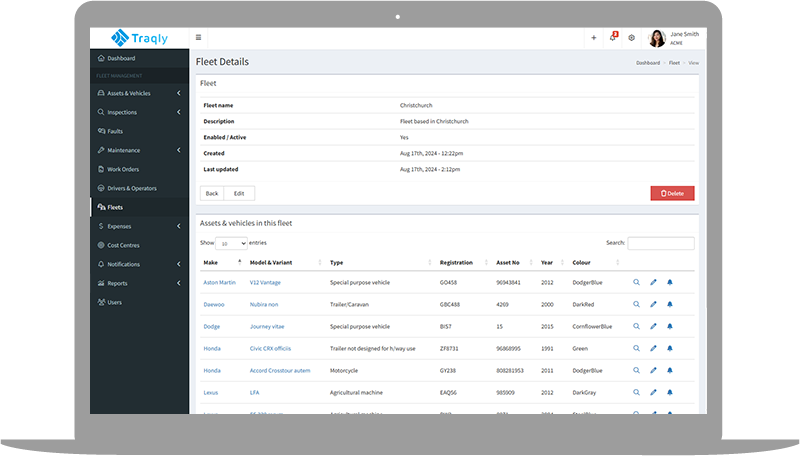Click the Back button
The width and height of the screenshot is (800, 456).
(212, 193)
